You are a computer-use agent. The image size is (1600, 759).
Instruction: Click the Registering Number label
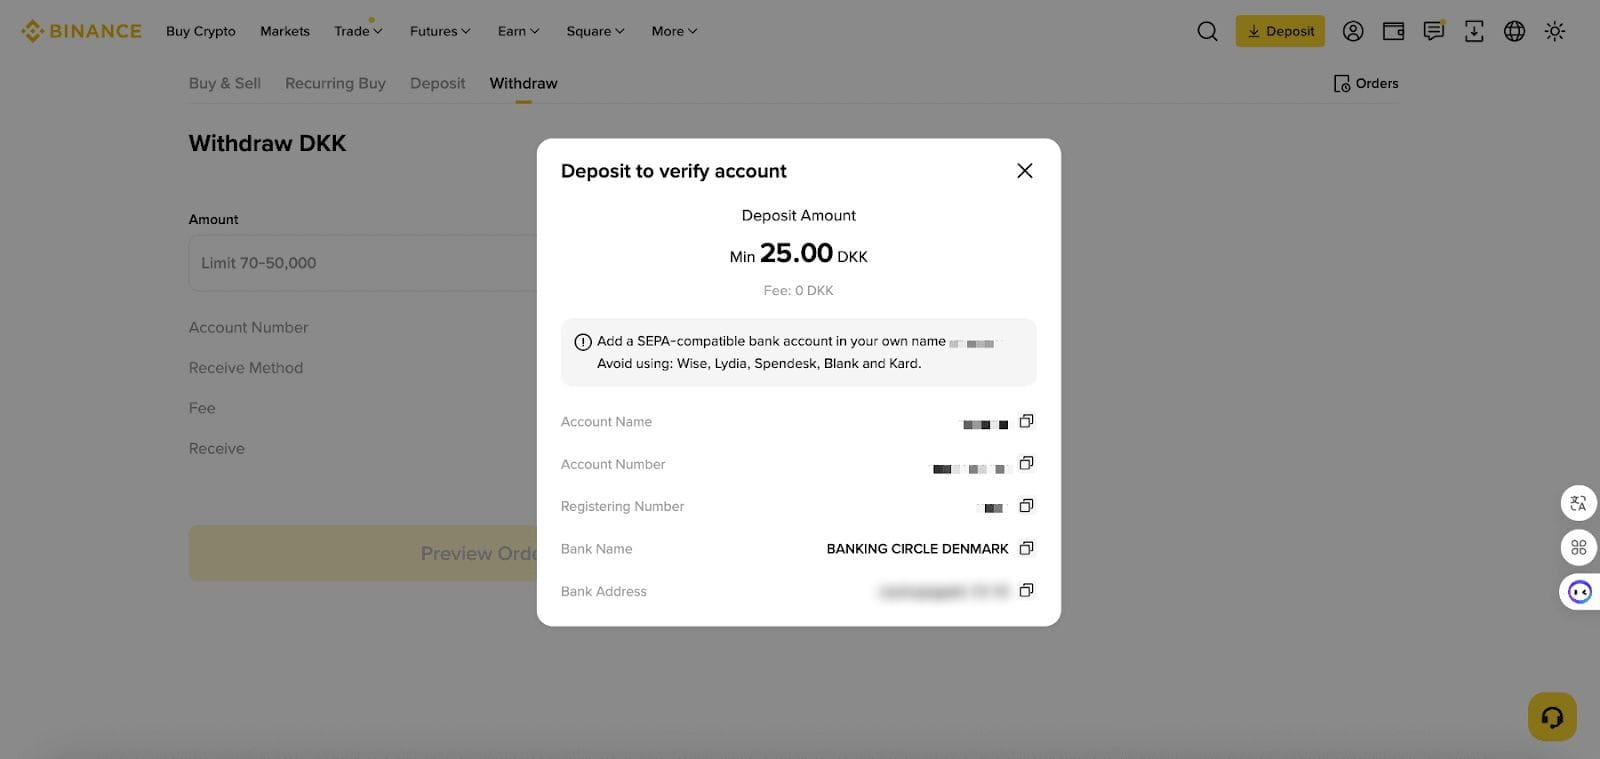click(x=622, y=506)
